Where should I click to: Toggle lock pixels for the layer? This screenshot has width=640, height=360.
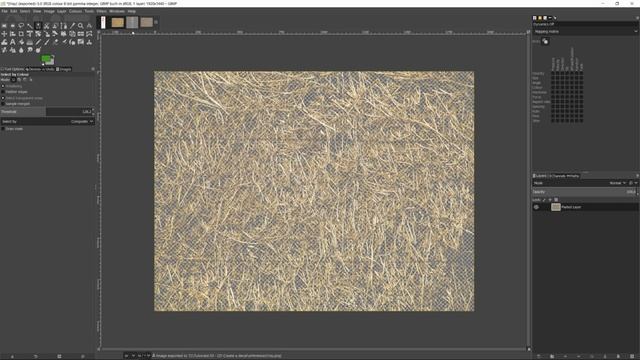coord(544,200)
